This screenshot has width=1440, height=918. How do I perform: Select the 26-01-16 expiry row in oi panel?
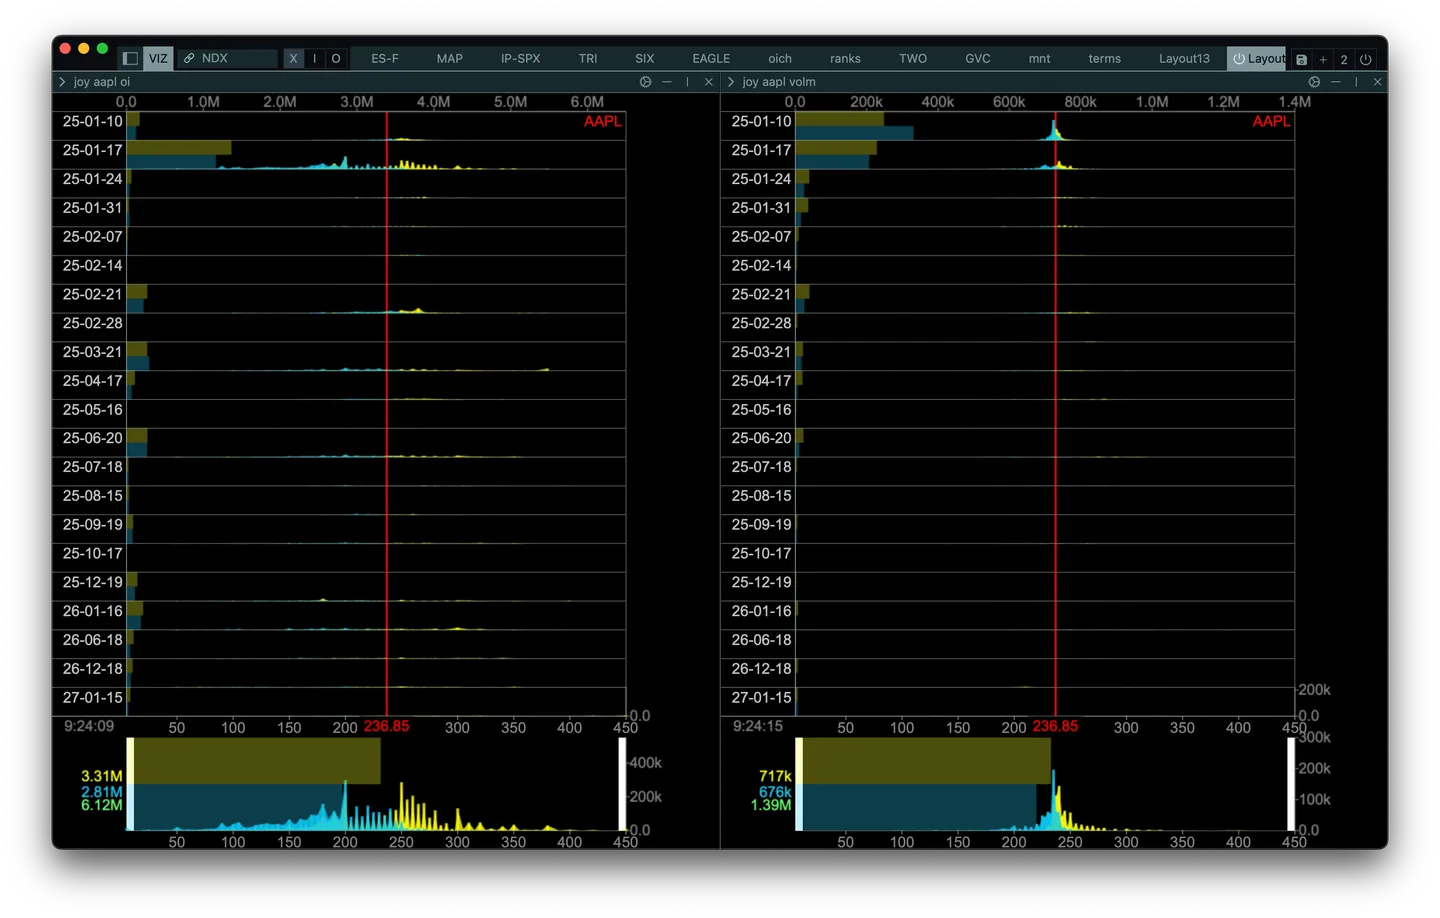click(339, 616)
